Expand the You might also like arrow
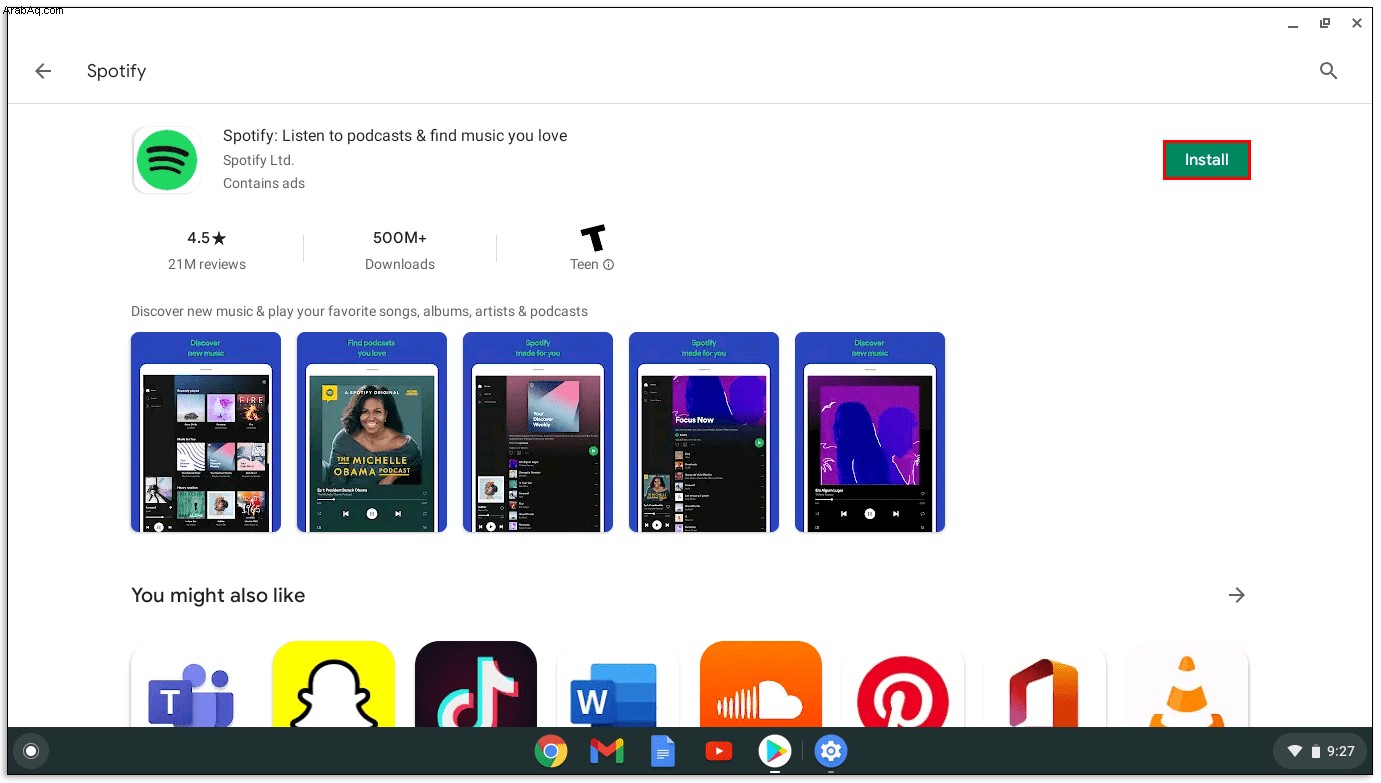Viewport: 1381px width, 783px height. [1237, 595]
